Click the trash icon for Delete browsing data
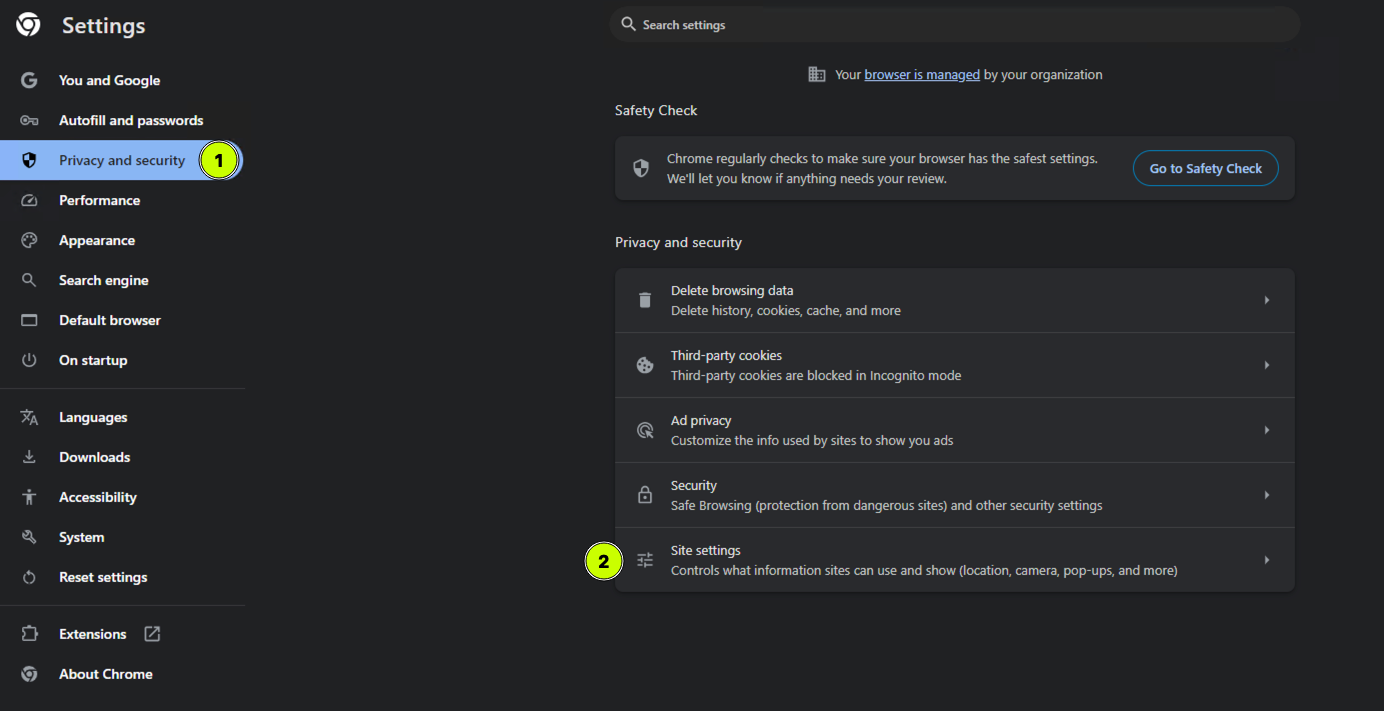Viewport: 1384px width, 711px height. [645, 300]
